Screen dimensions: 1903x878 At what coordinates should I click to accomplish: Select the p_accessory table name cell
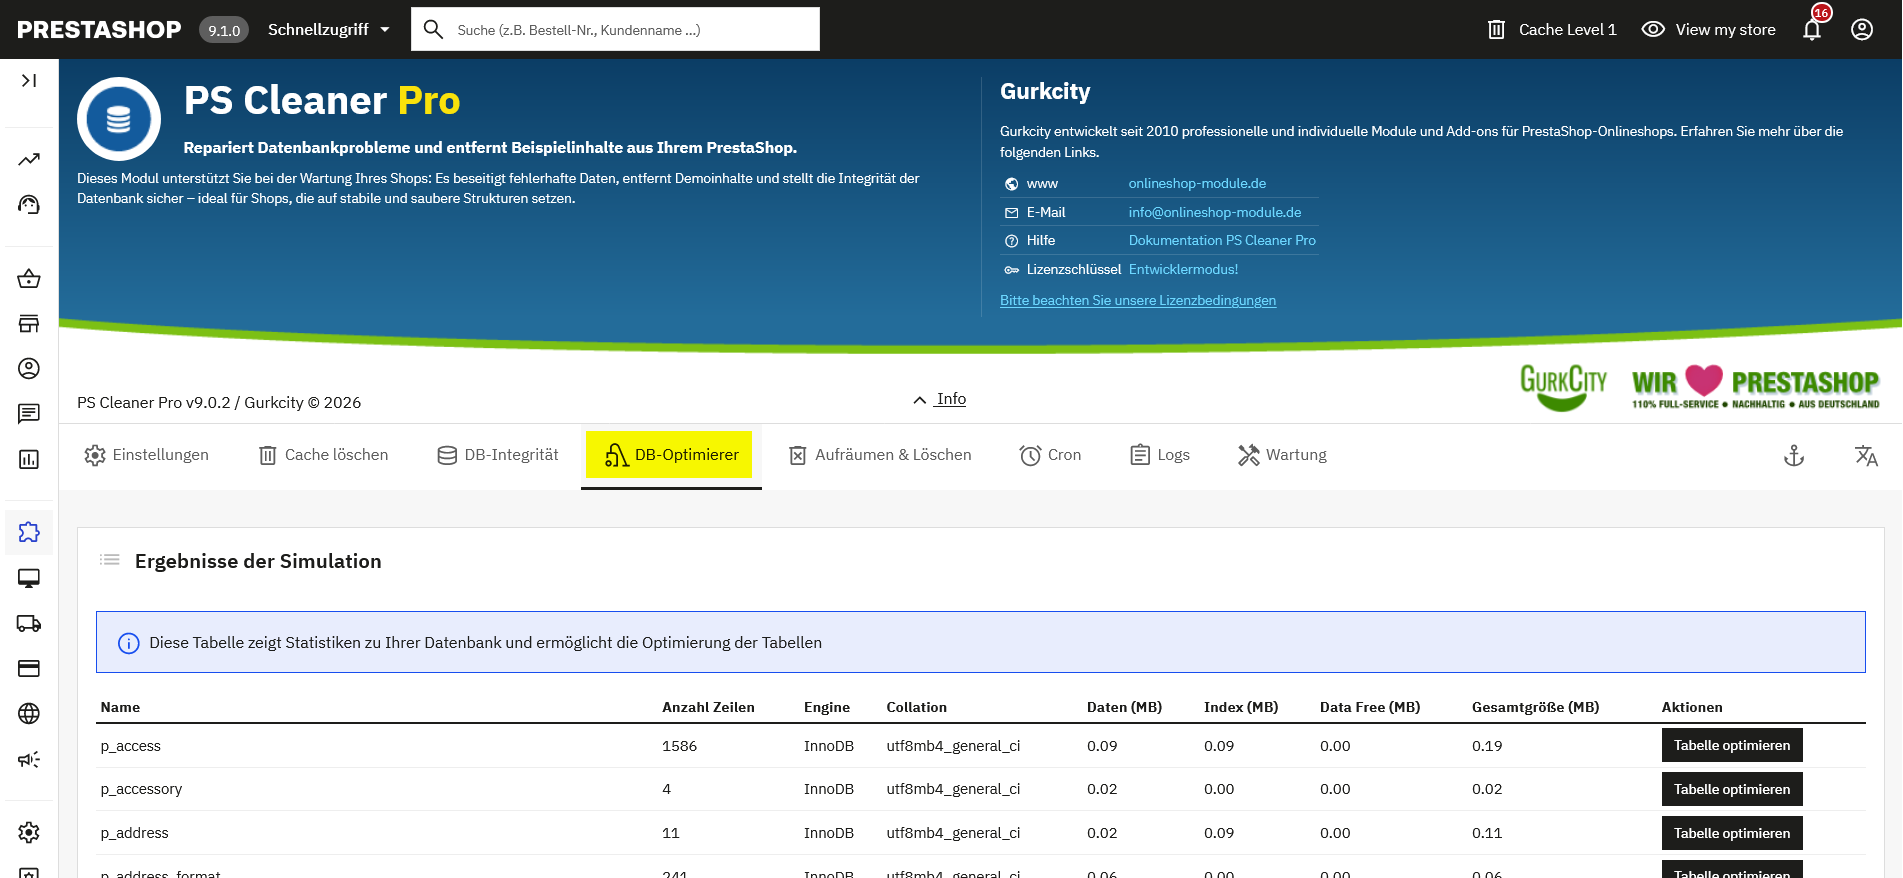141,789
